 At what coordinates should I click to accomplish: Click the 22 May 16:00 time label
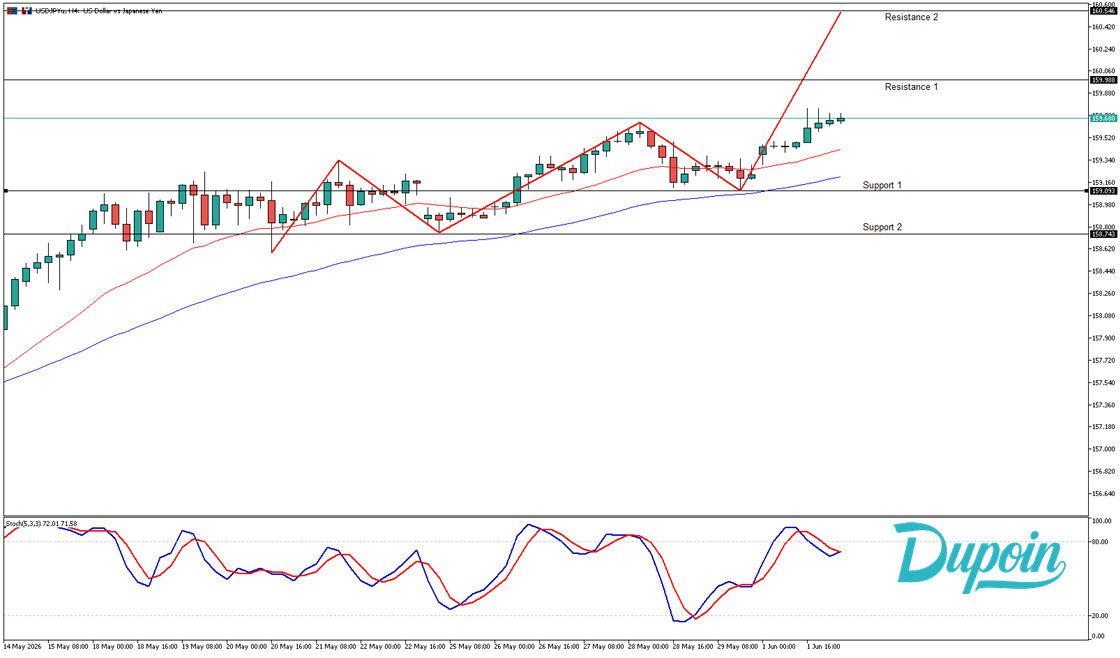click(426, 647)
